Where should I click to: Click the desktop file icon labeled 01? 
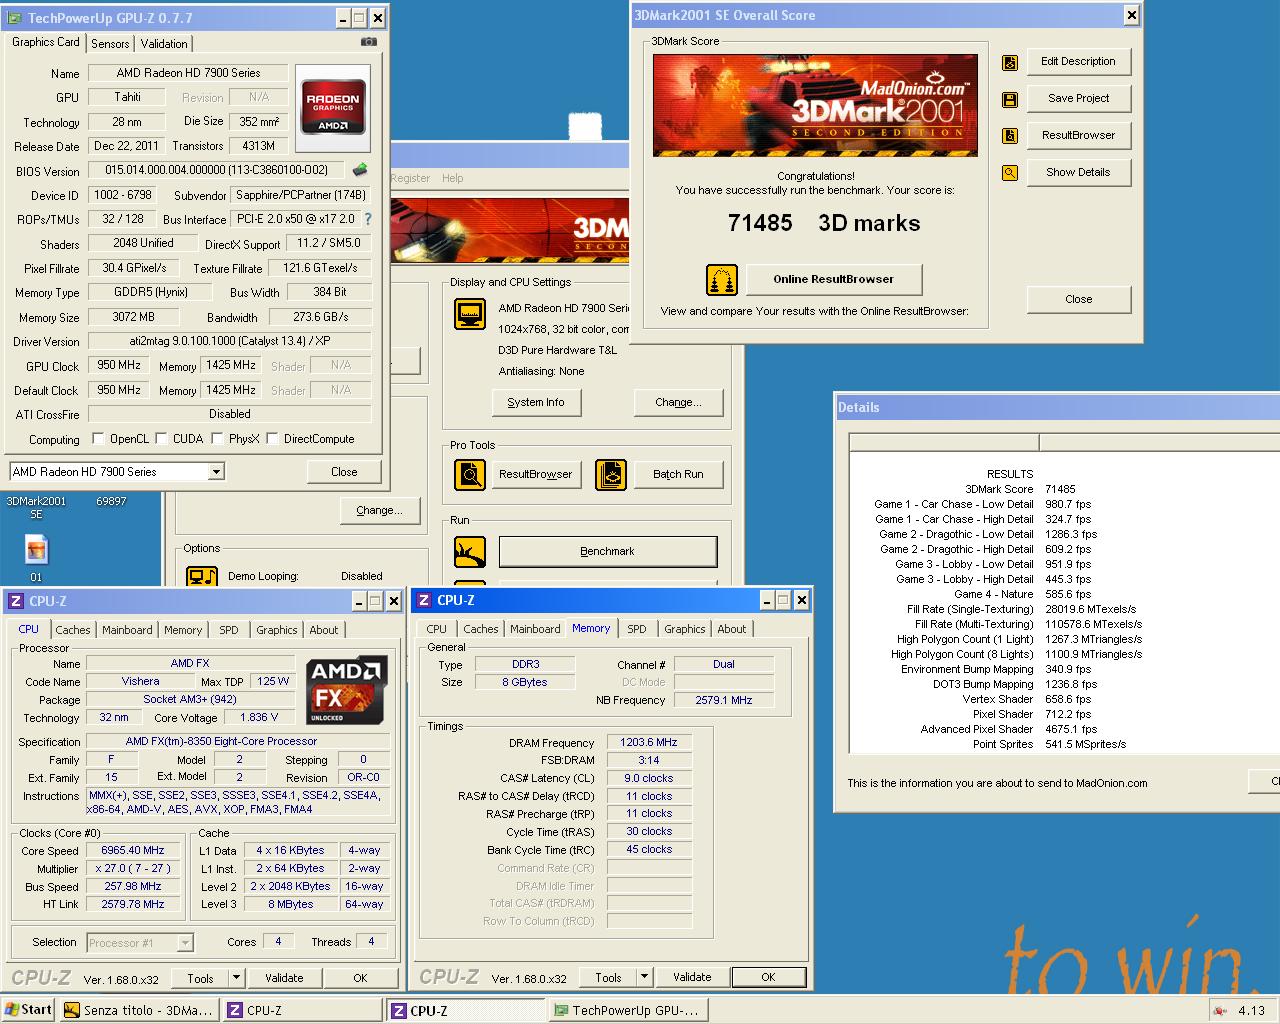coord(36,549)
